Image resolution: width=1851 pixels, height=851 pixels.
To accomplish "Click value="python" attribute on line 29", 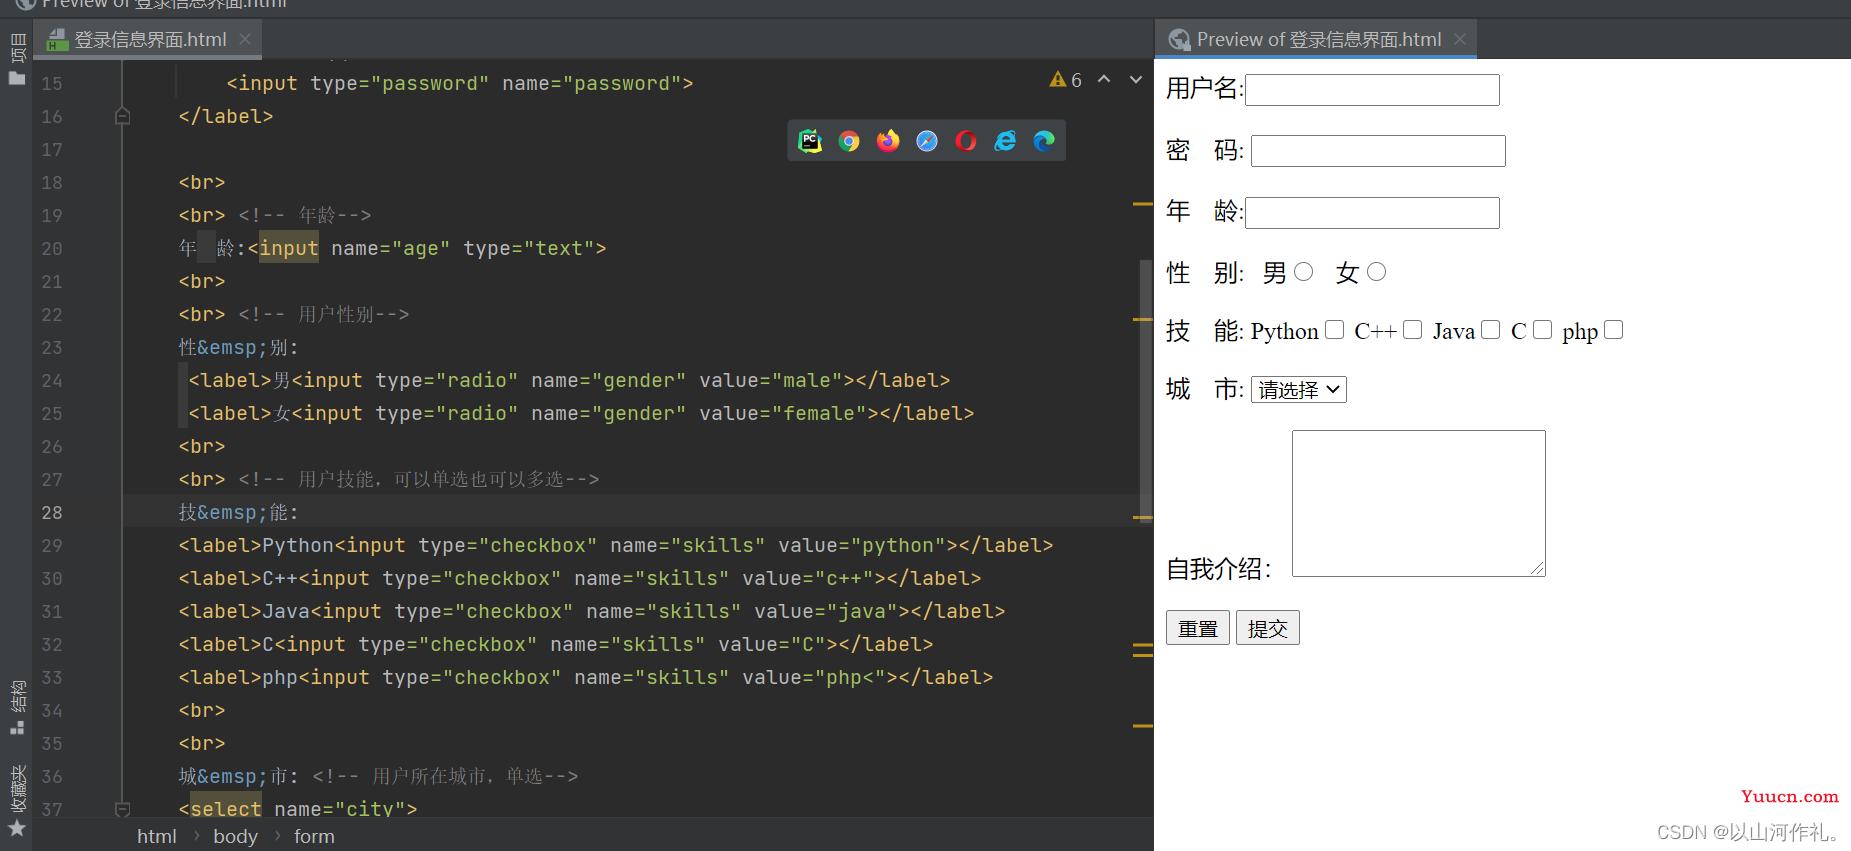I will (862, 546).
